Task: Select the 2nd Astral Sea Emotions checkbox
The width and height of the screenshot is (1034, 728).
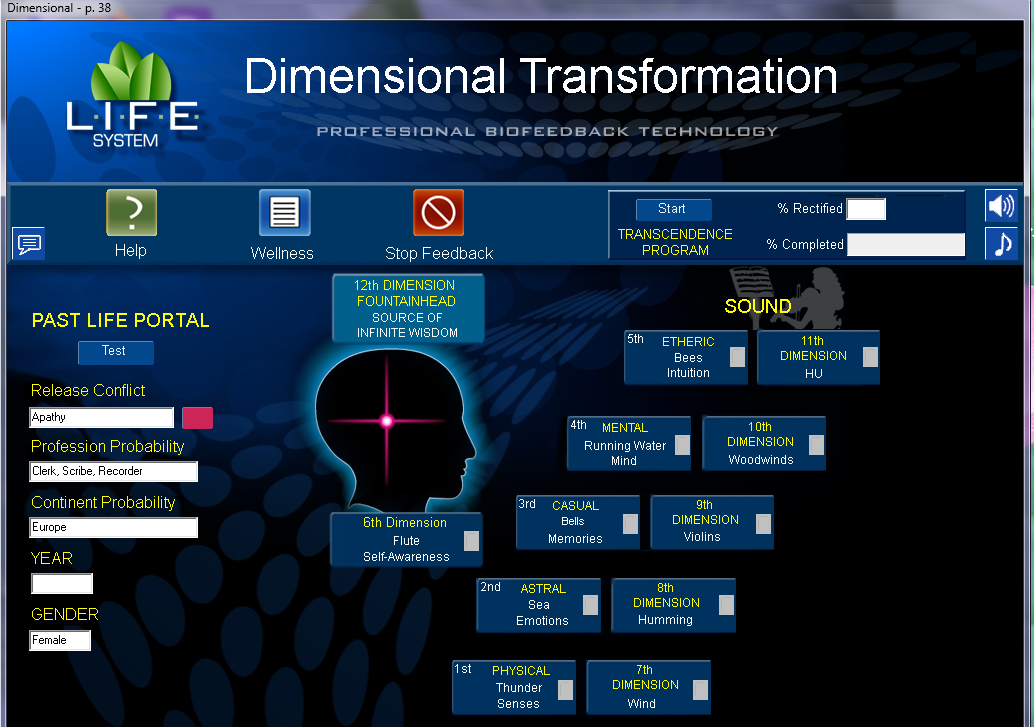Action: tap(591, 605)
